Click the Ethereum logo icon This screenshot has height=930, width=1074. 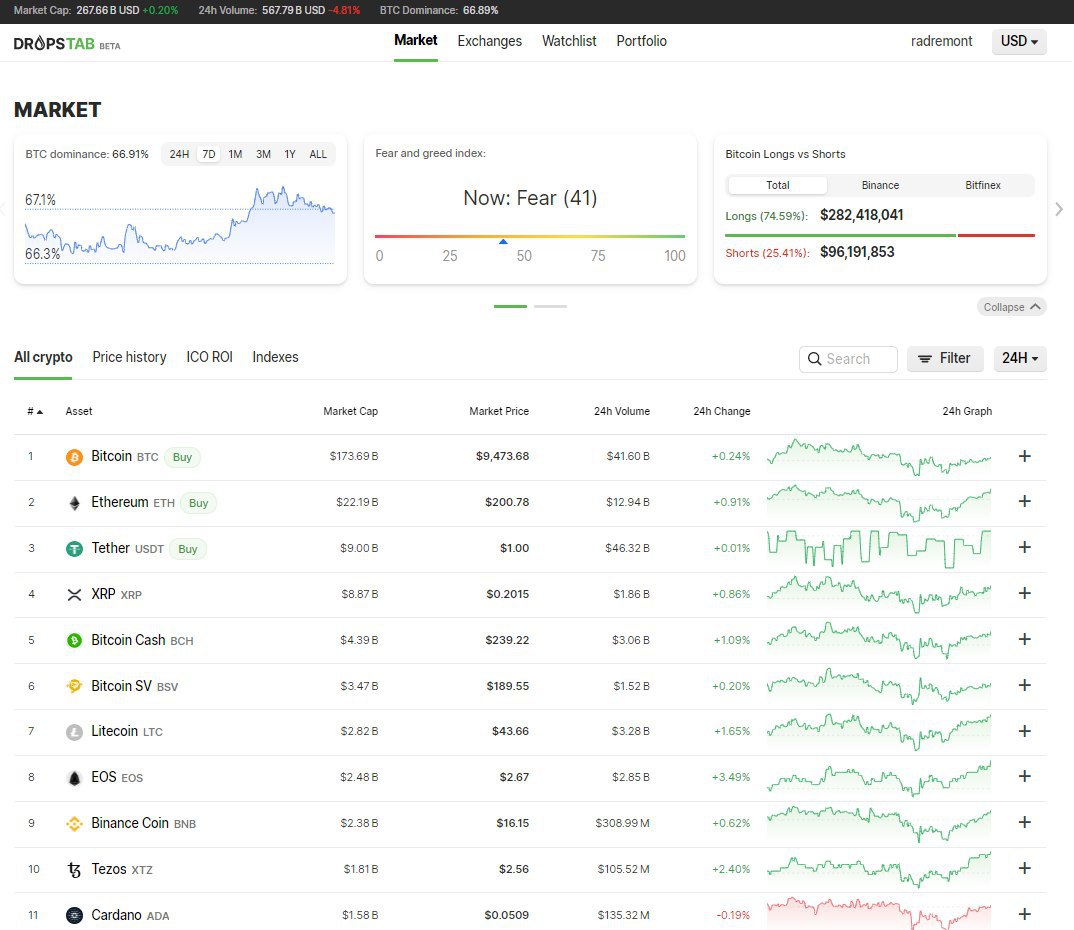pyautogui.click(x=74, y=503)
